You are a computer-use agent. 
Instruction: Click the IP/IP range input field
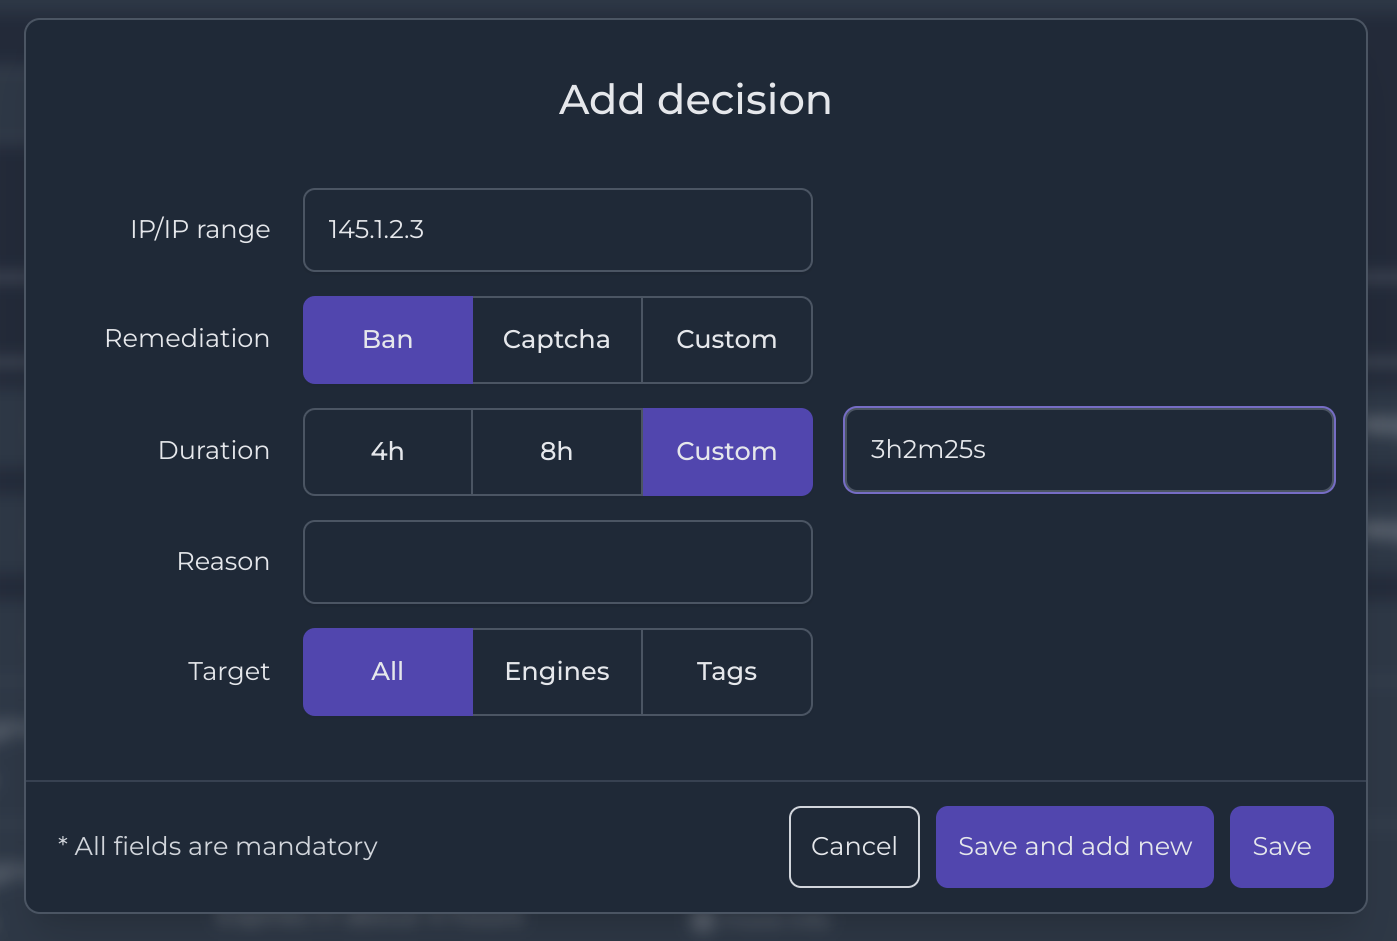(557, 230)
